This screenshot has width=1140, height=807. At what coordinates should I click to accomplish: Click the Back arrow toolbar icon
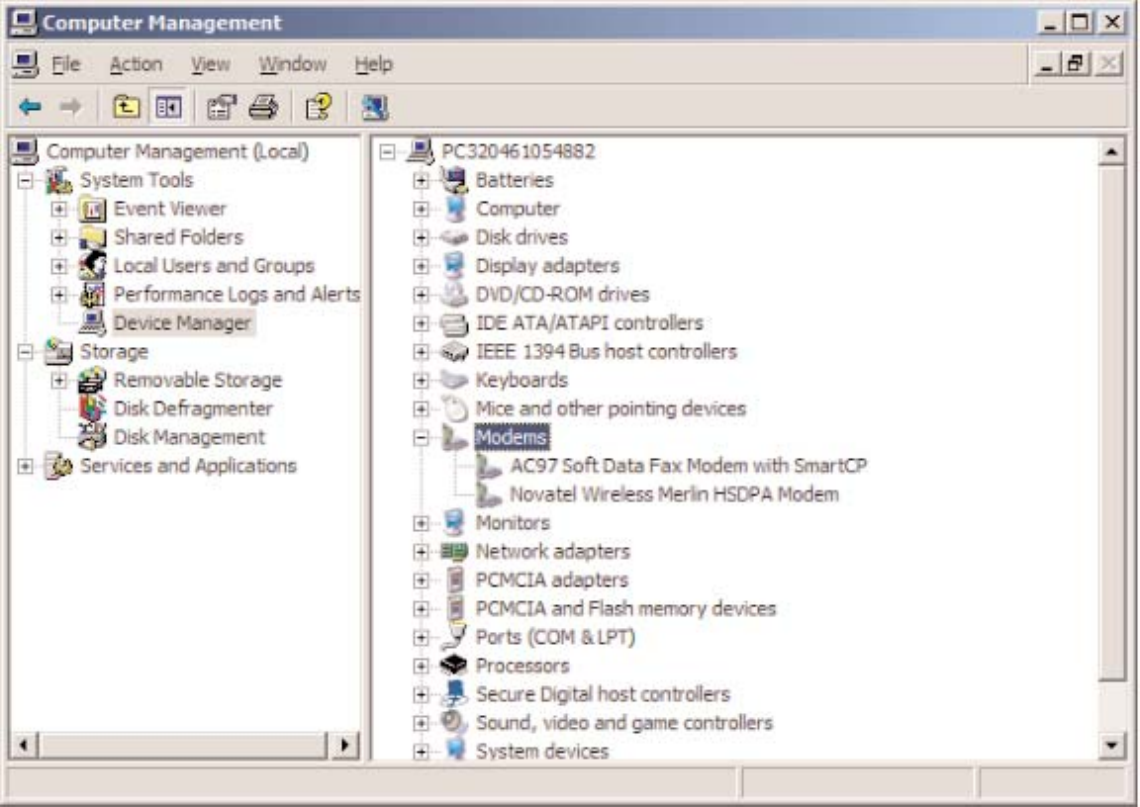pos(30,108)
